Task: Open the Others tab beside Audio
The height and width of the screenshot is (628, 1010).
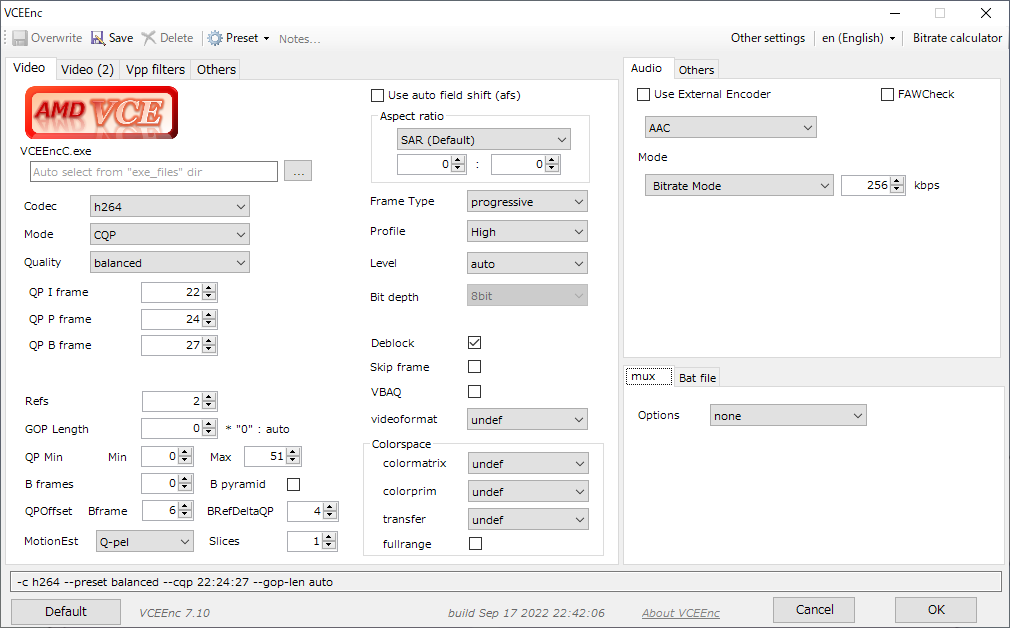Action: [x=696, y=70]
